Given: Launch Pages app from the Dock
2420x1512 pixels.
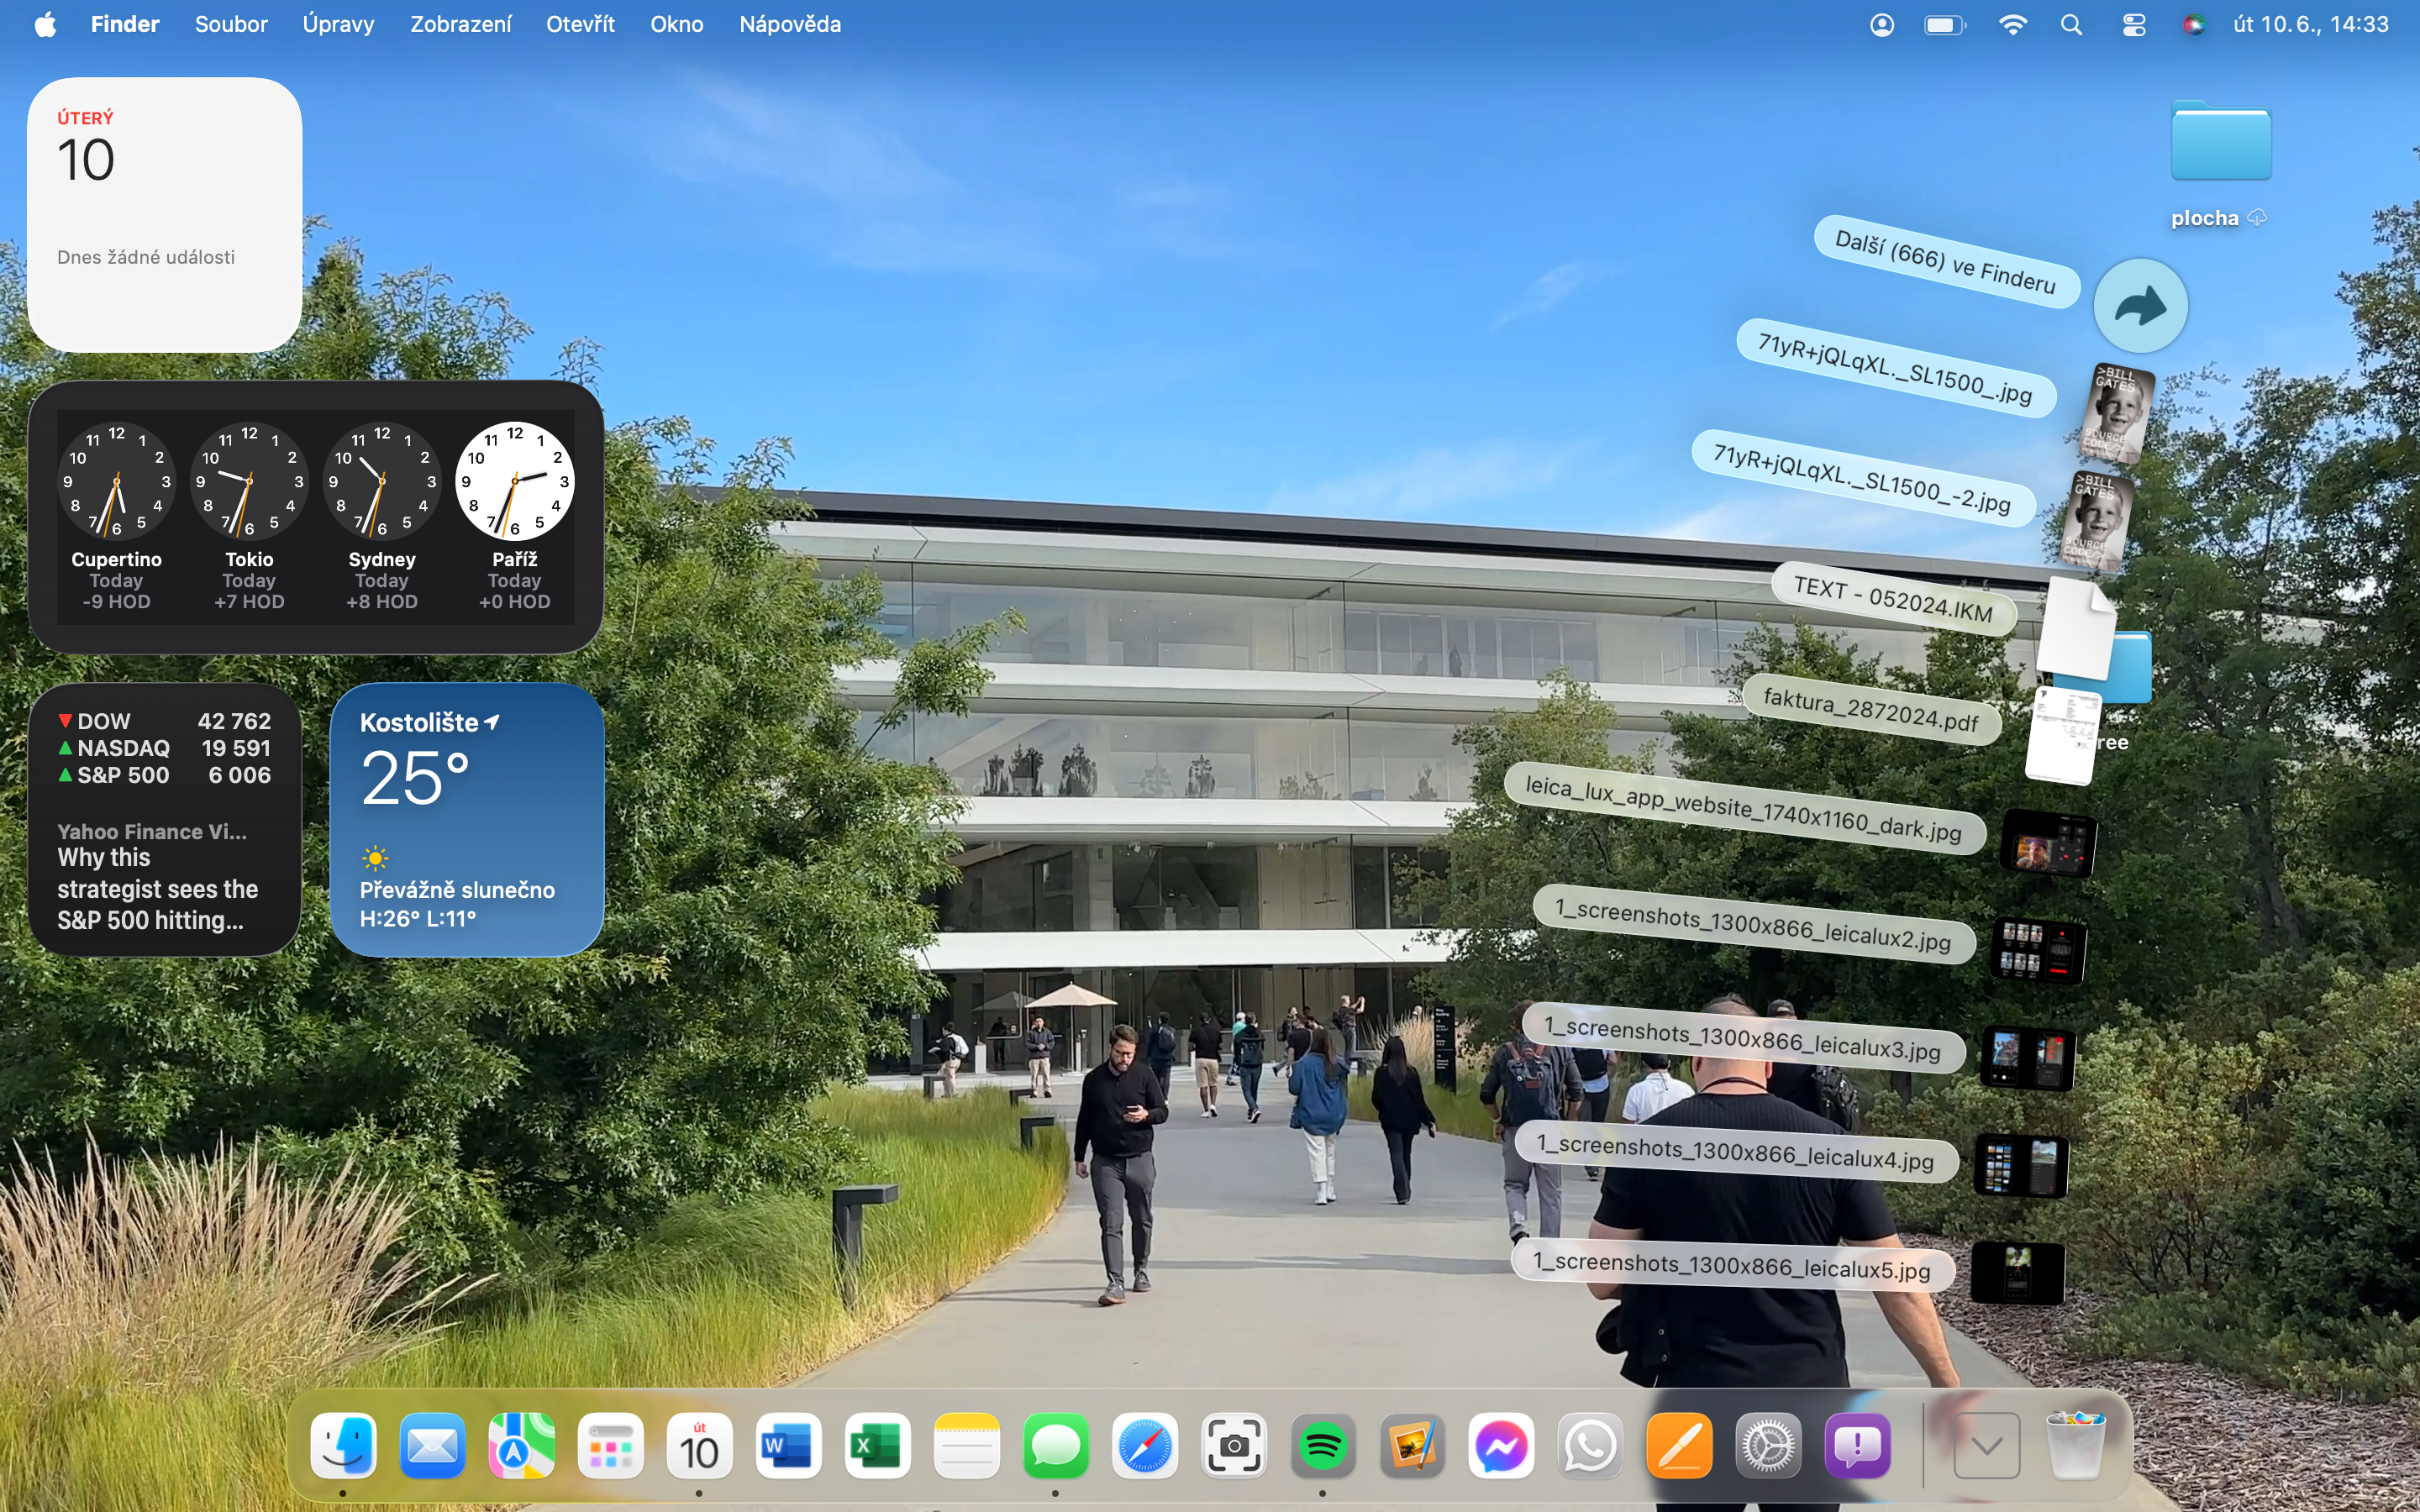Looking at the screenshot, I should 1679,1446.
